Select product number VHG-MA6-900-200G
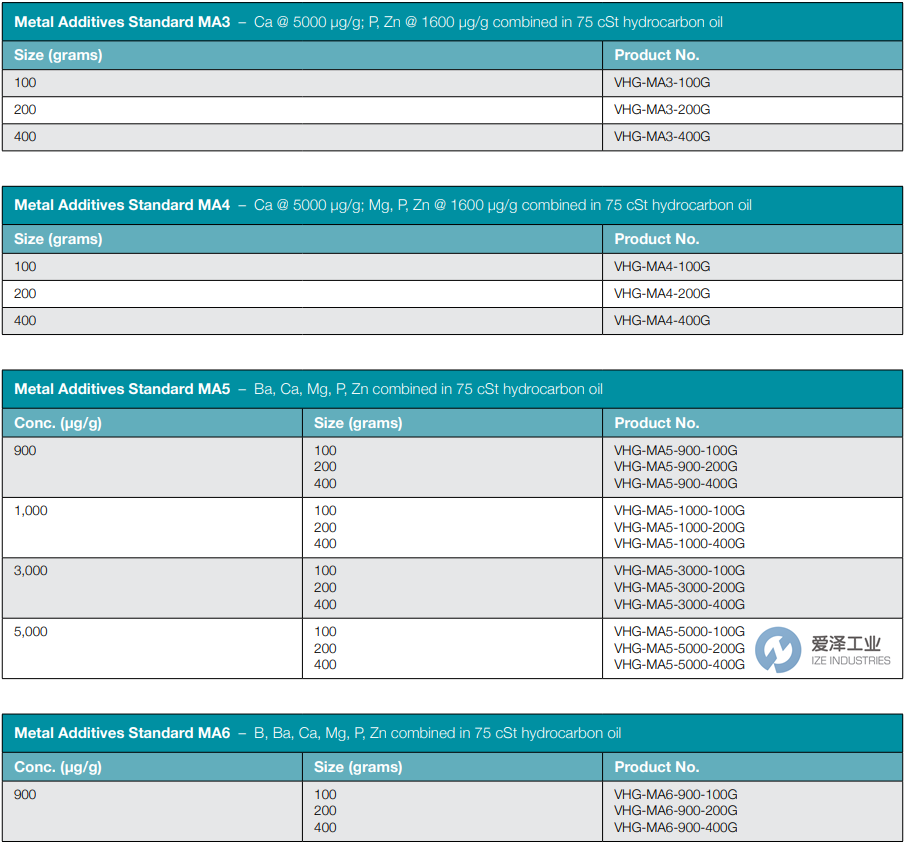The image size is (905, 844). [x=675, y=811]
